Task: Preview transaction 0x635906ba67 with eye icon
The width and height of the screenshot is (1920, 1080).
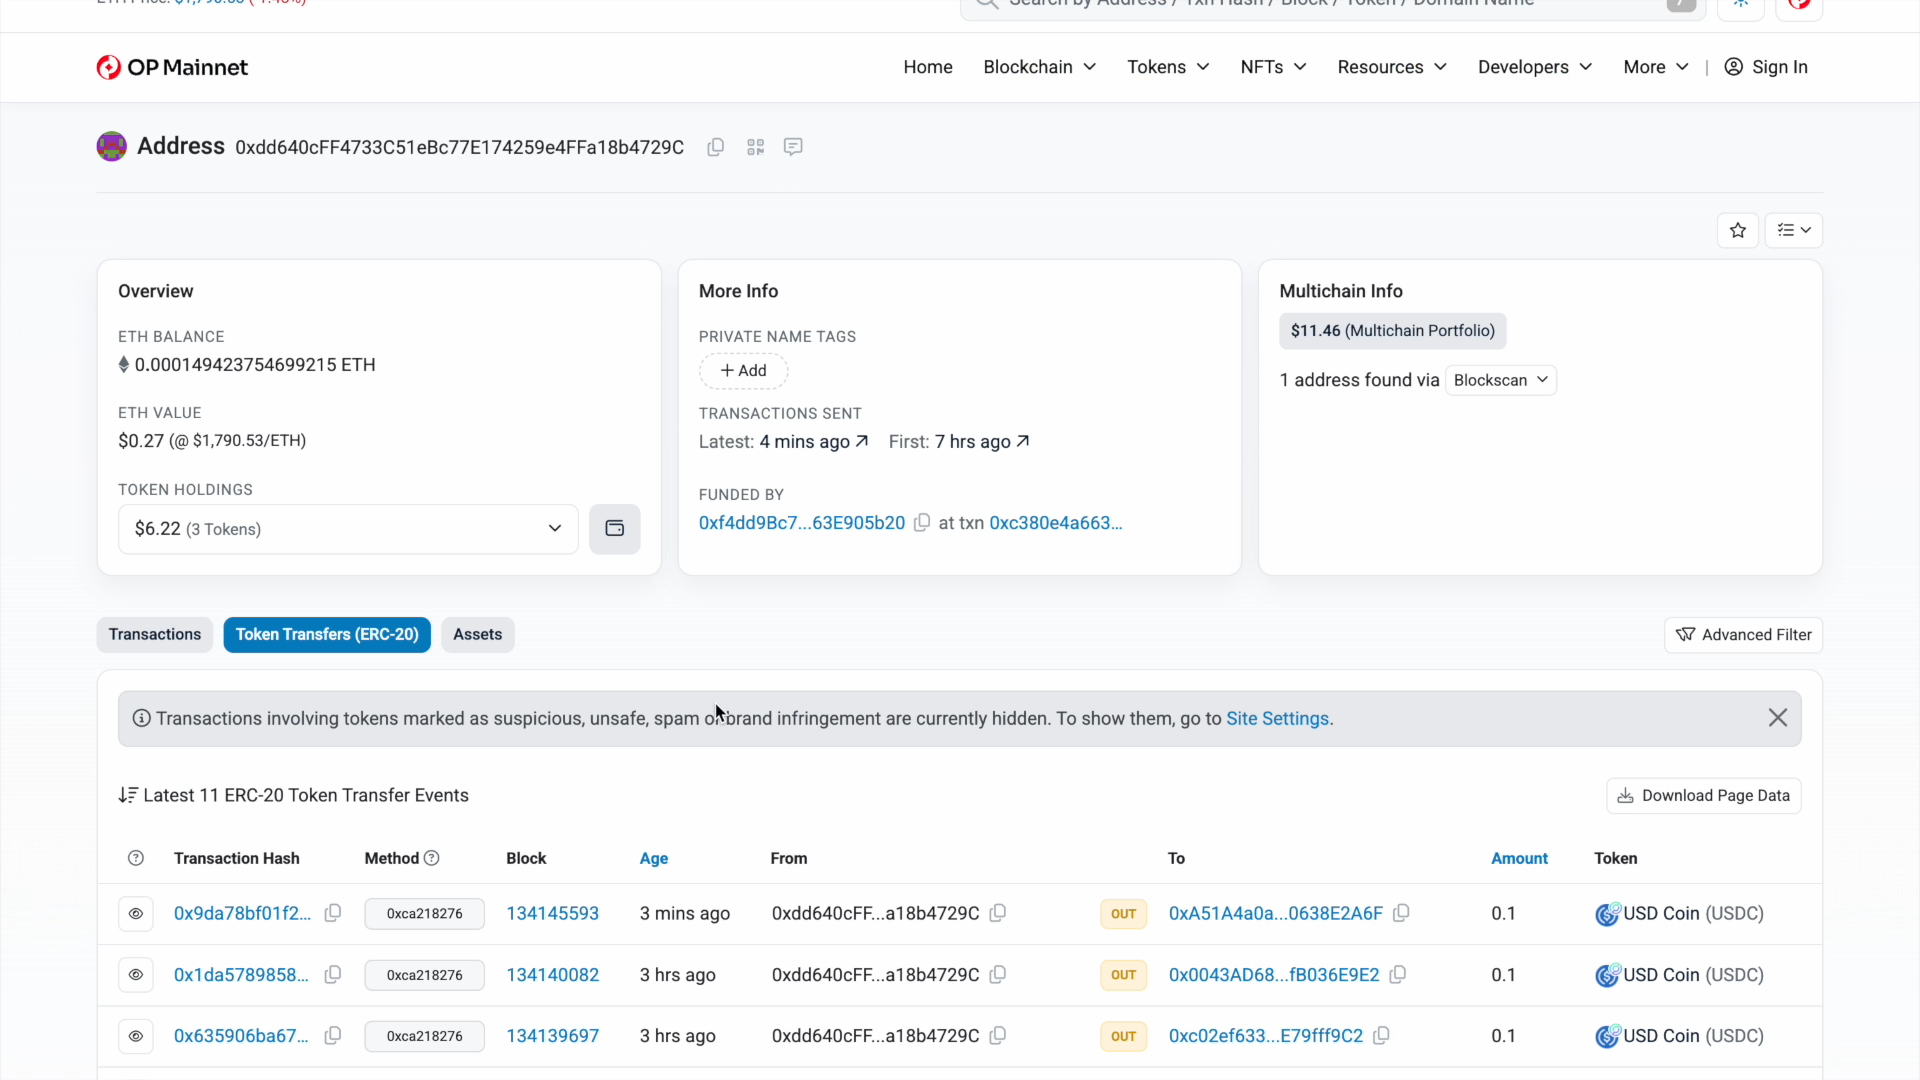Action: pyautogui.click(x=136, y=1036)
